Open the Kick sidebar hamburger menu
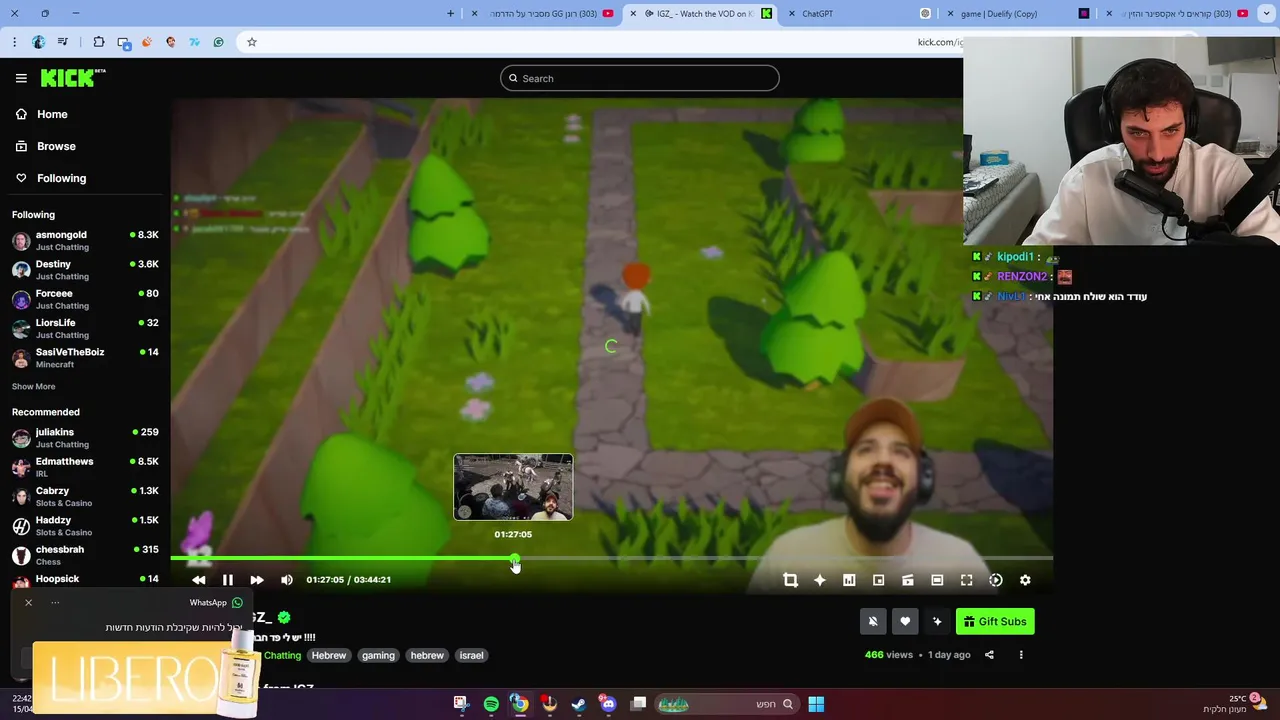The image size is (1280, 720). pyautogui.click(x=21, y=78)
